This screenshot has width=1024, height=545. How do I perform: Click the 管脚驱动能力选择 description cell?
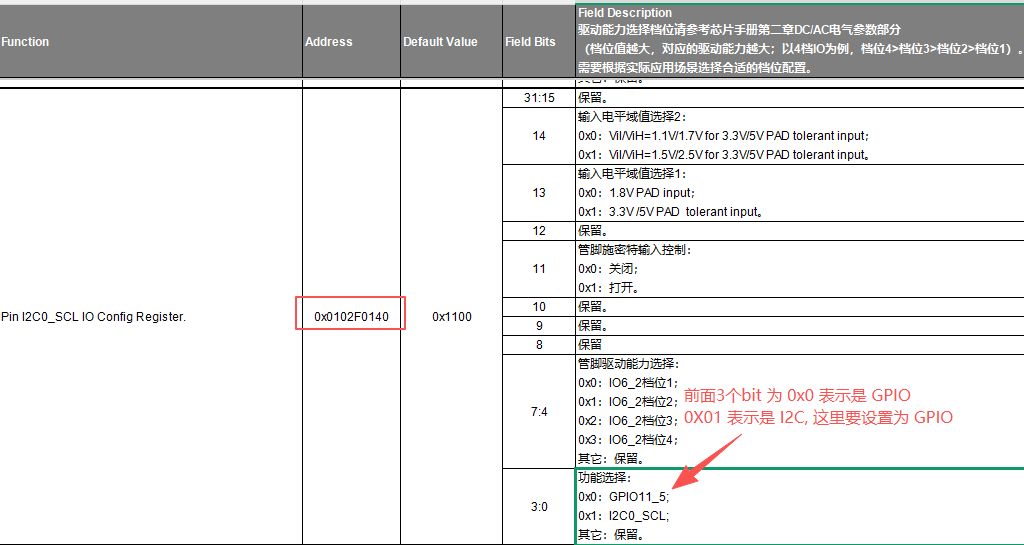pos(800,411)
